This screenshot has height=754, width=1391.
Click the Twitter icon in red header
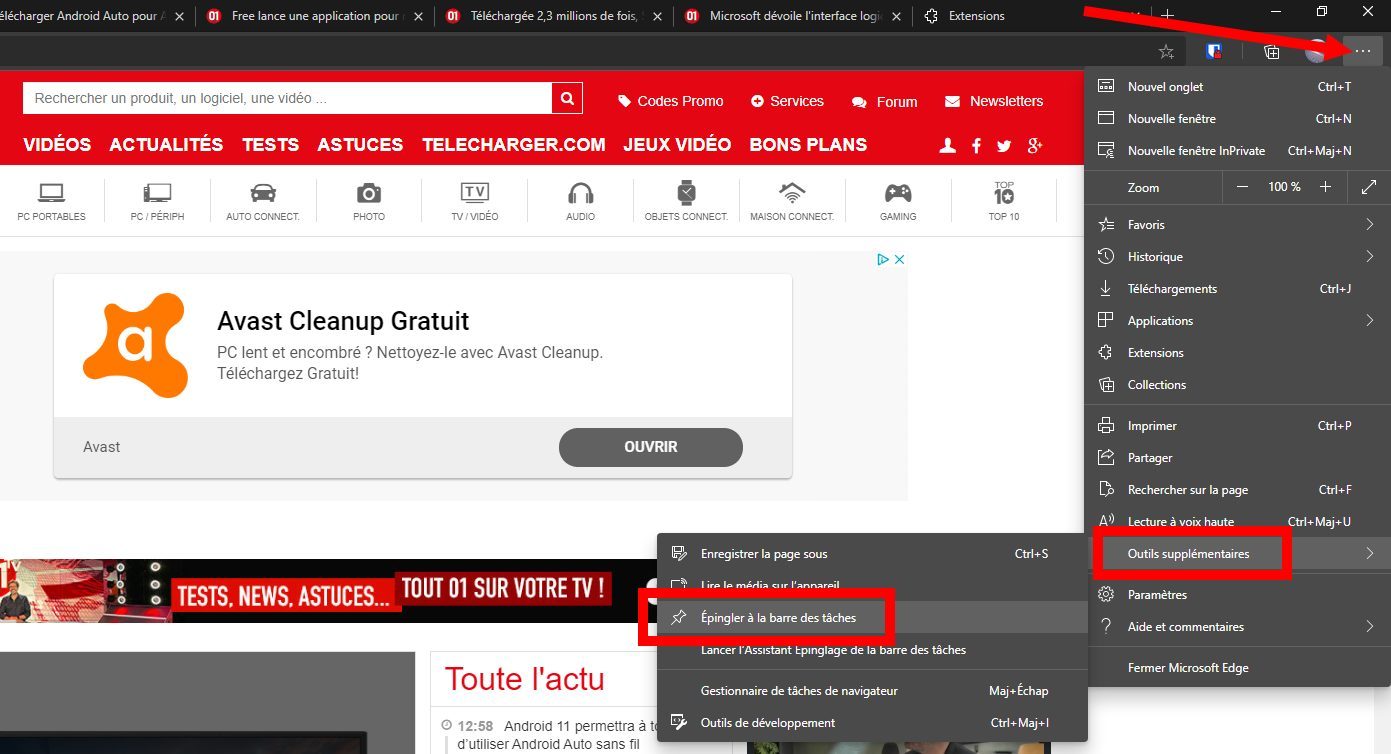[1004, 146]
